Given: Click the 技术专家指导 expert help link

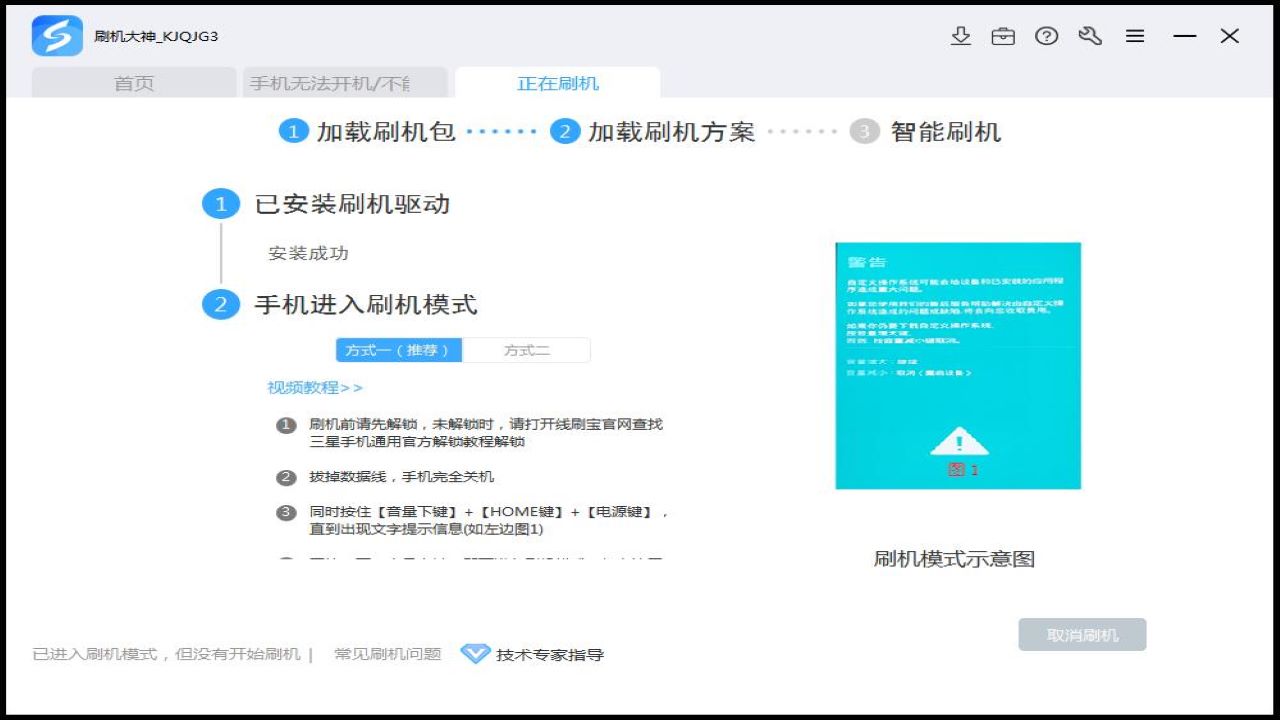Looking at the screenshot, I should coord(549,655).
